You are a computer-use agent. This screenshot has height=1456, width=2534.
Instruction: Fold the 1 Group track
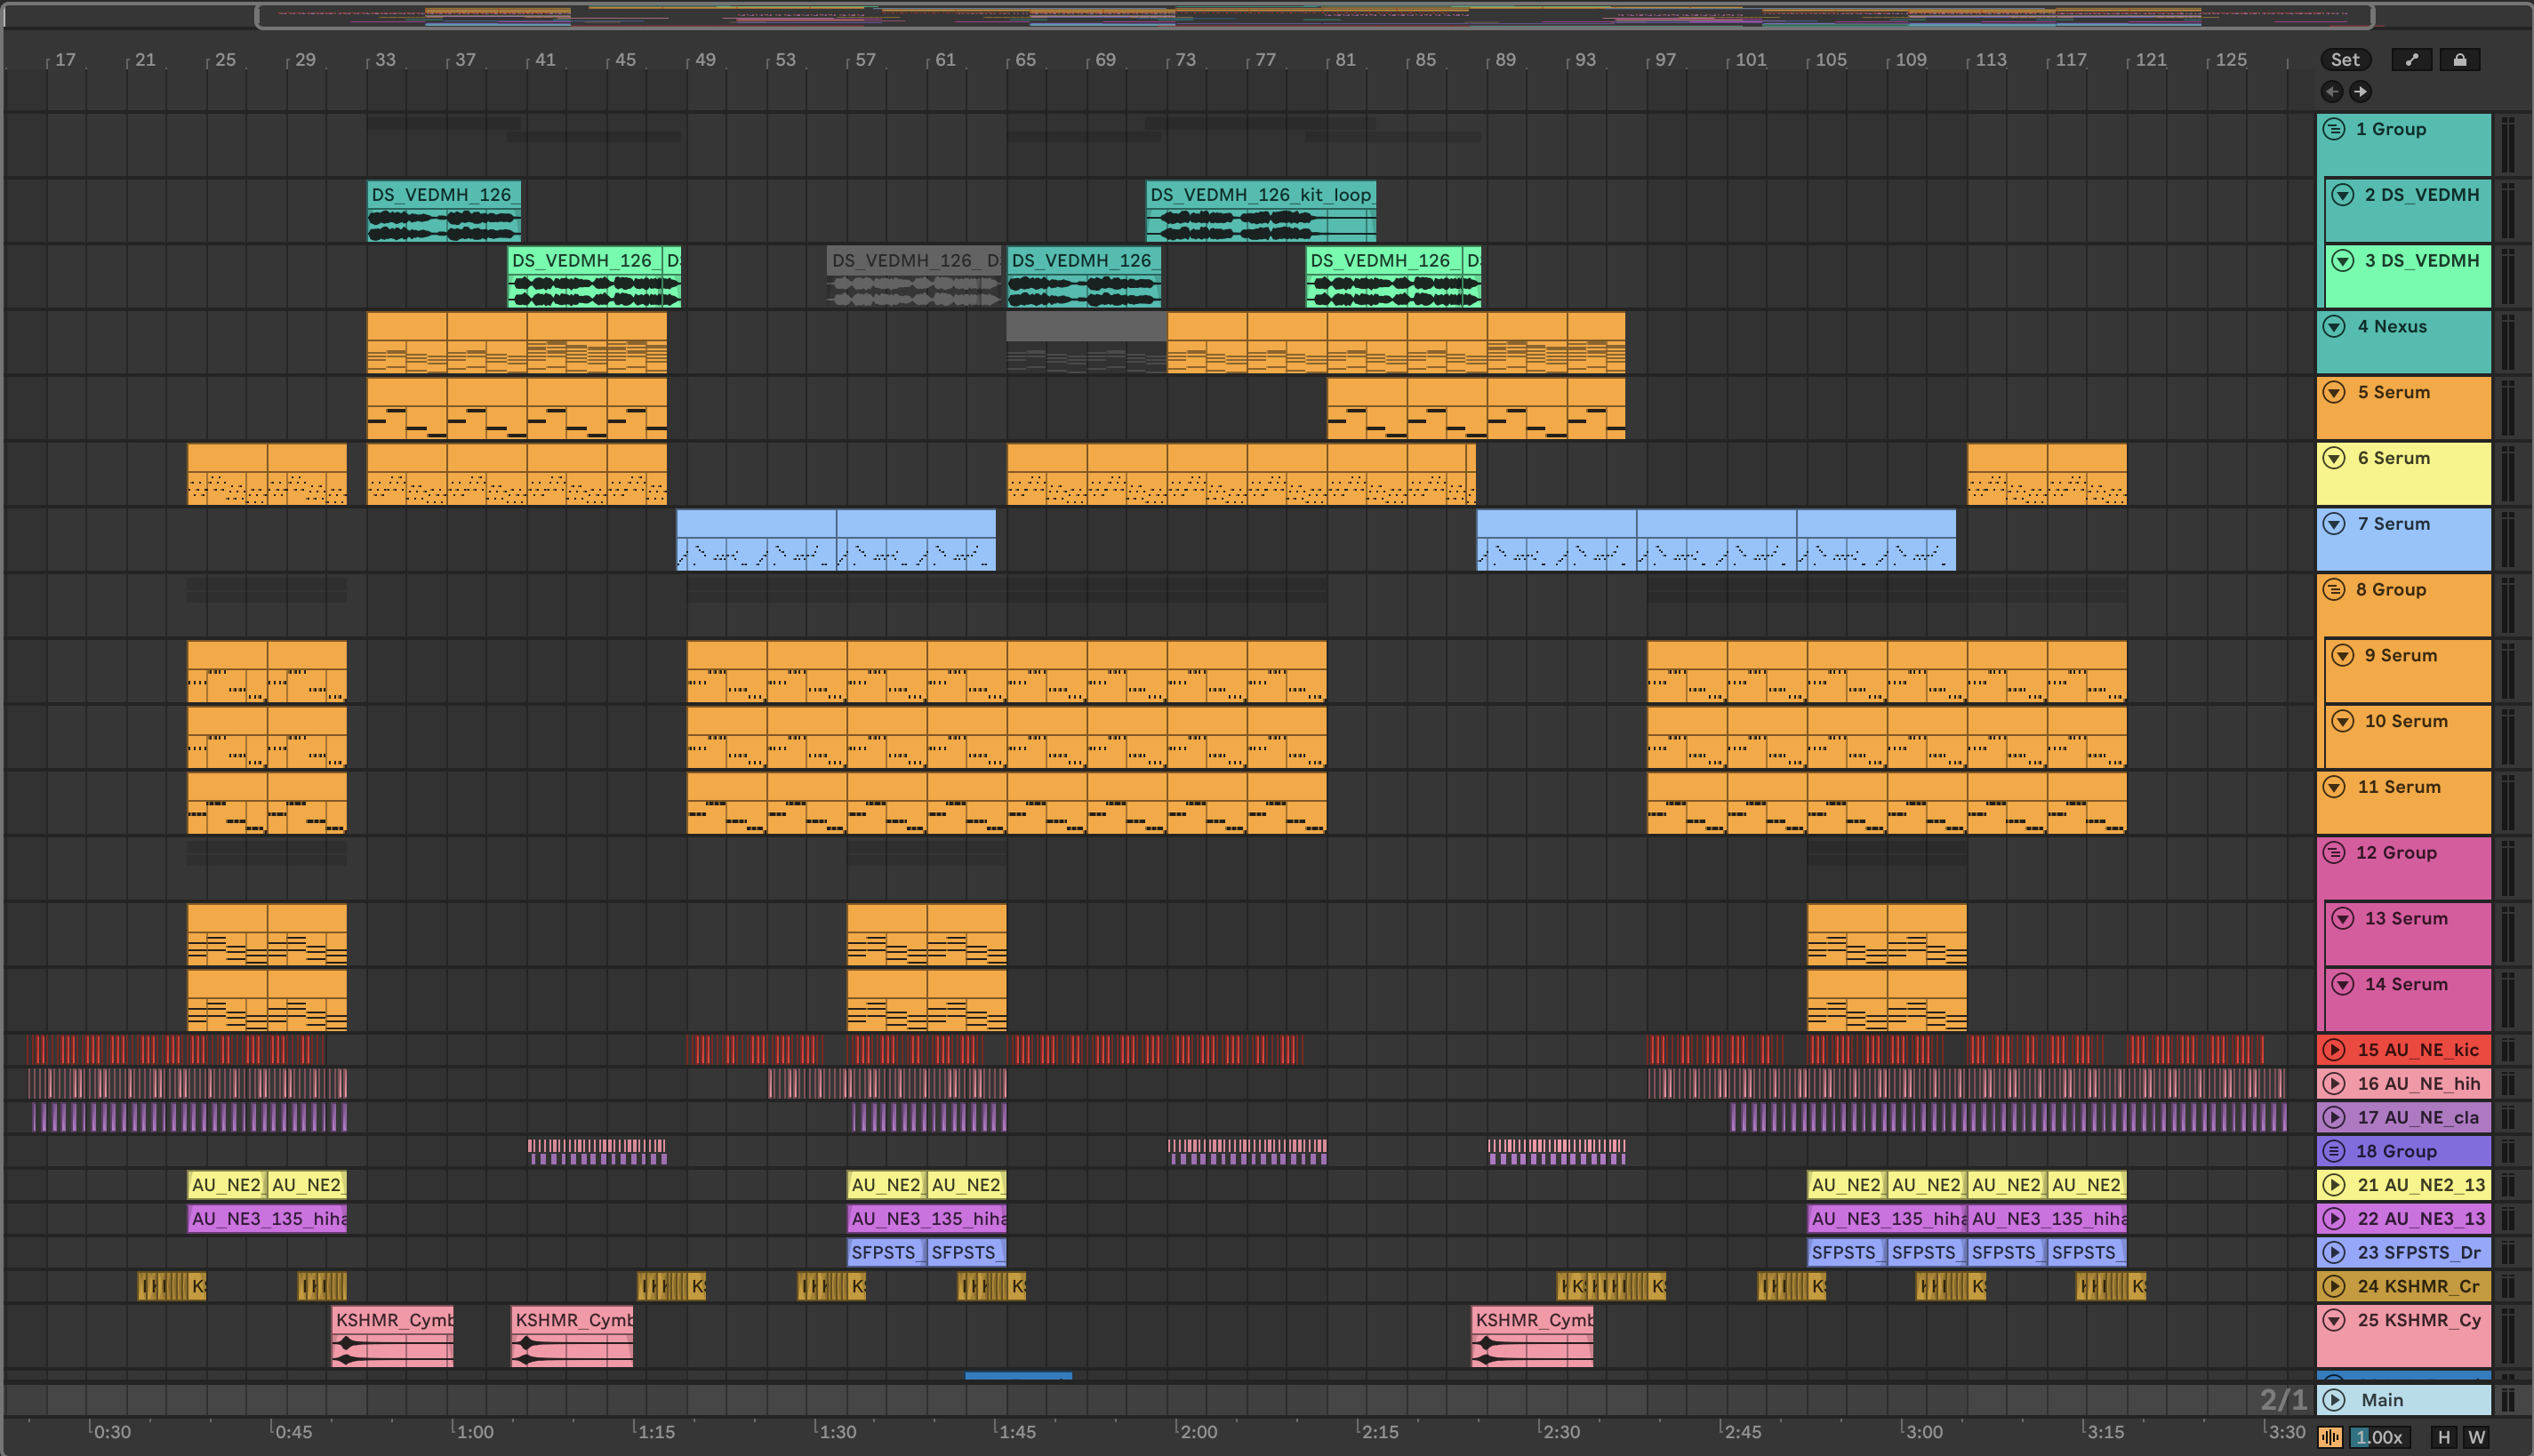2334,129
